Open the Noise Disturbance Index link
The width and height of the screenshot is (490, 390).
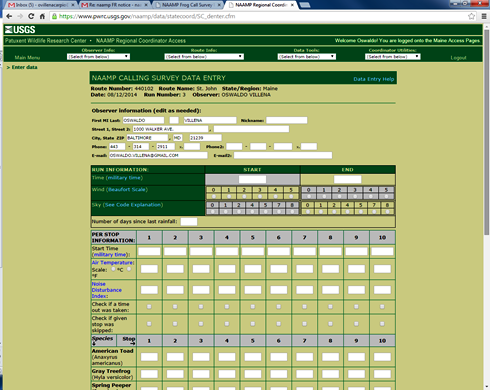pyautogui.click(x=107, y=290)
